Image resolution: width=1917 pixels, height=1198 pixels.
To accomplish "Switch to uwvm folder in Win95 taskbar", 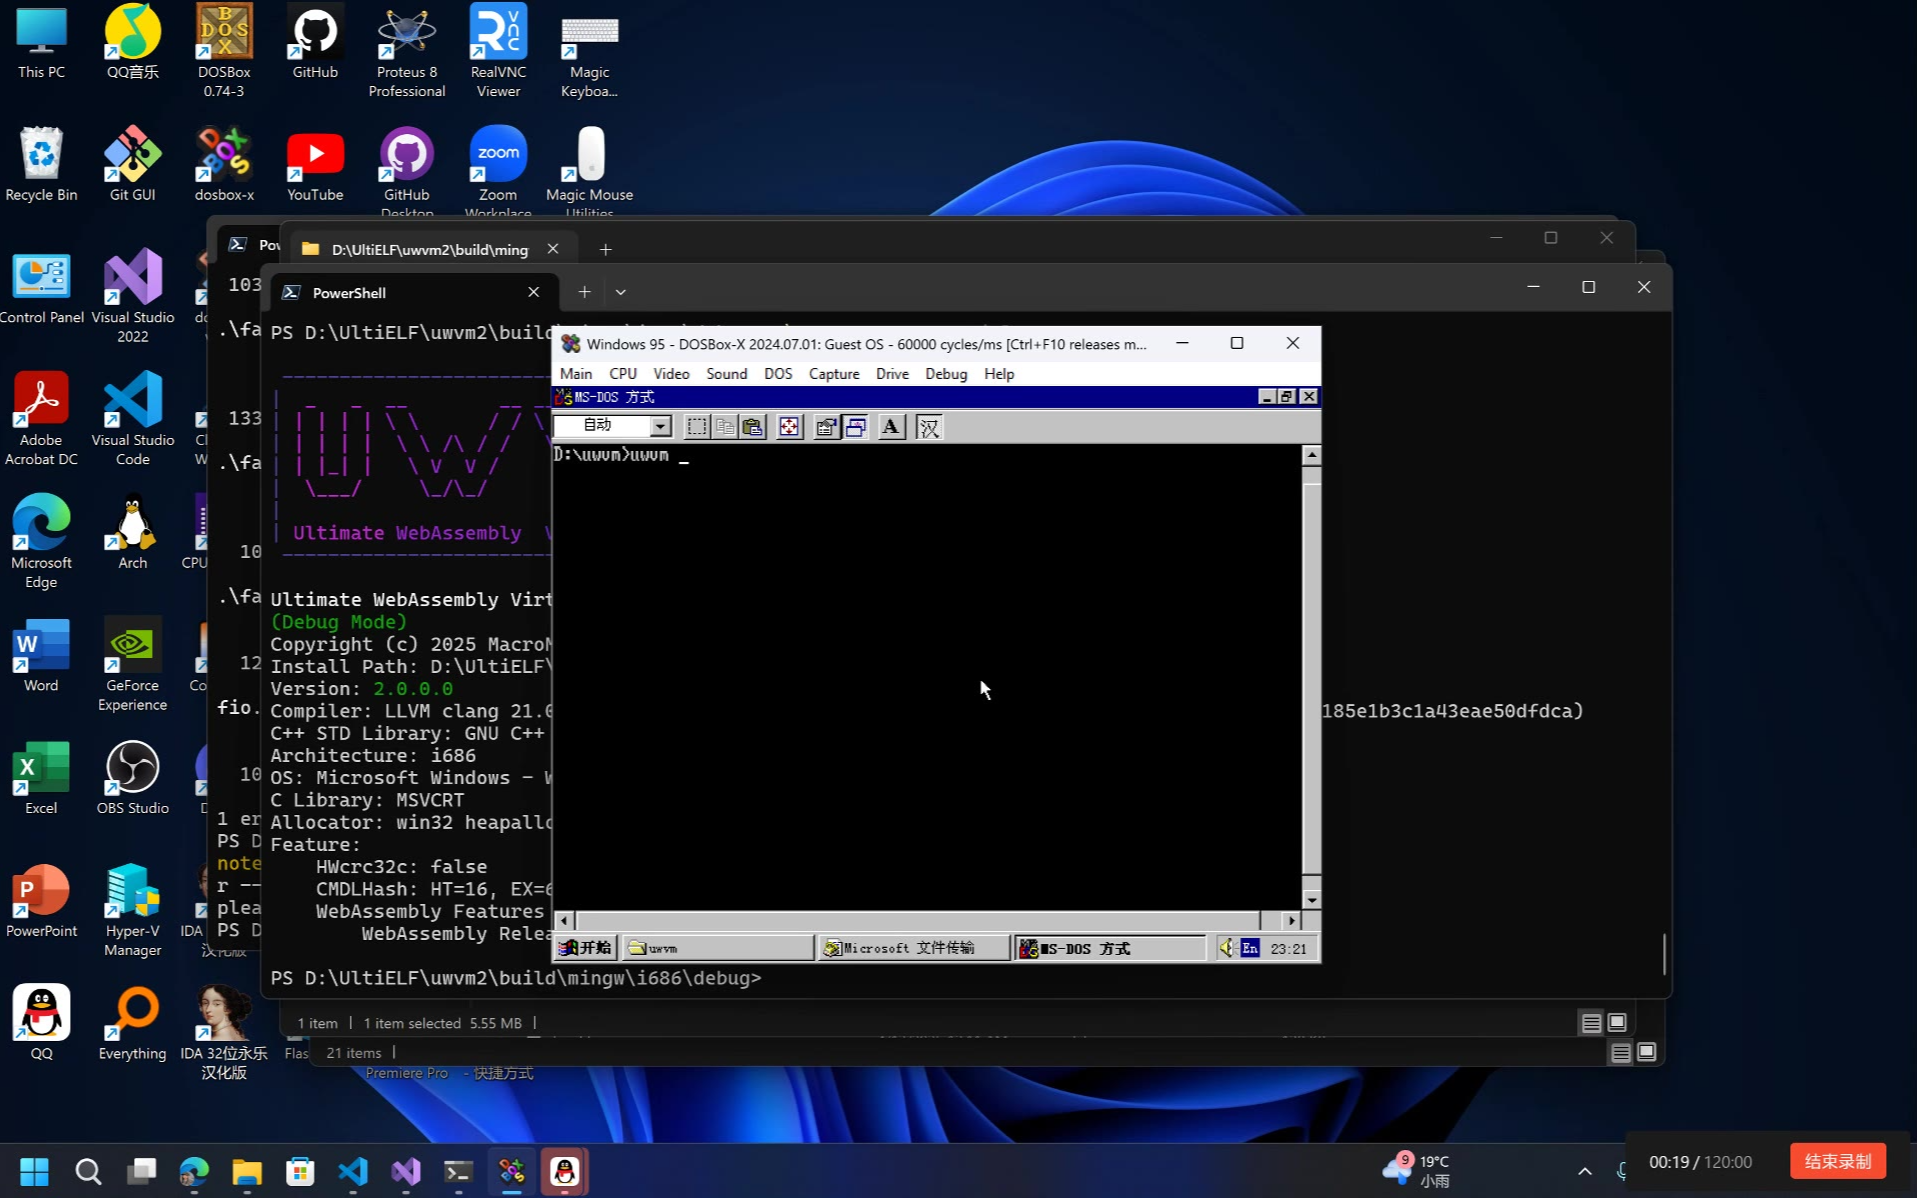I will pos(718,948).
